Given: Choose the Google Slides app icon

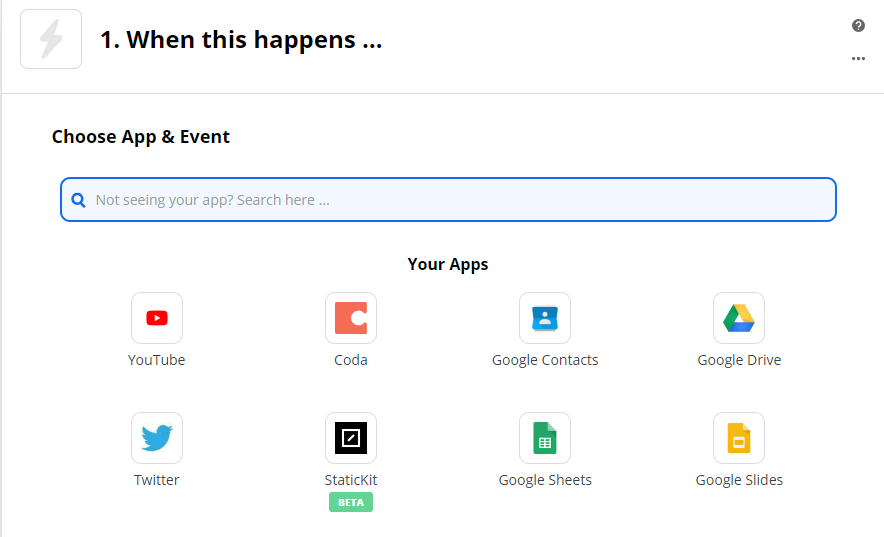Looking at the screenshot, I should click(739, 438).
